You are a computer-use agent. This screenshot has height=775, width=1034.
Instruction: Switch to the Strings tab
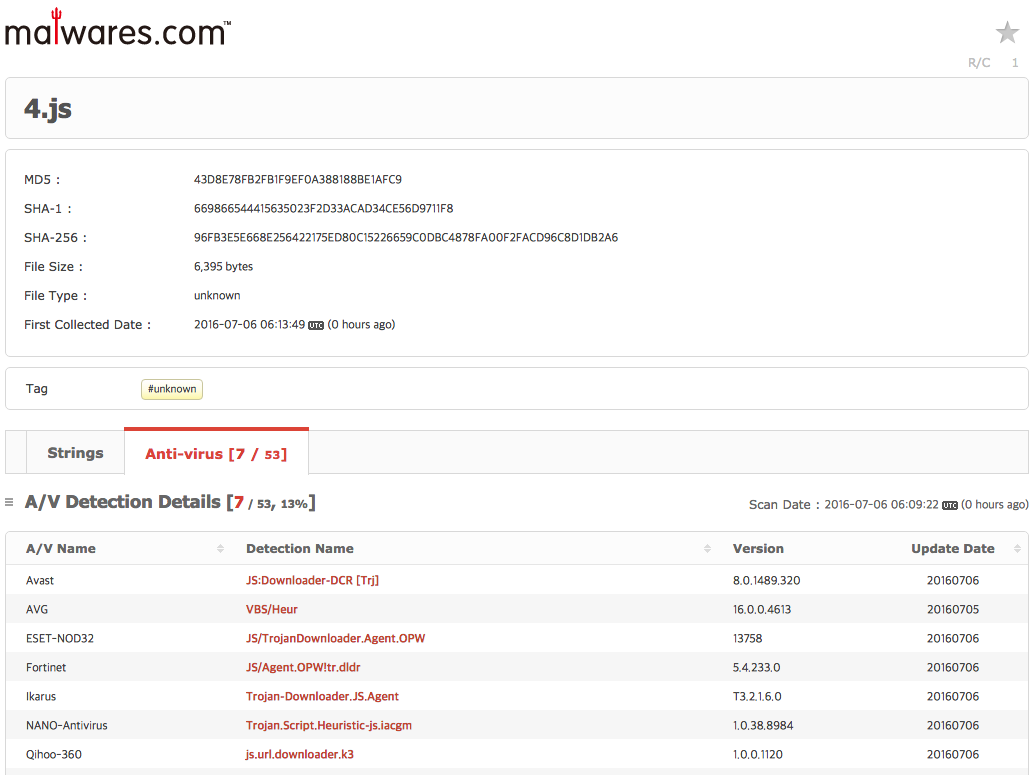pyautogui.click(x=75, y=453)
